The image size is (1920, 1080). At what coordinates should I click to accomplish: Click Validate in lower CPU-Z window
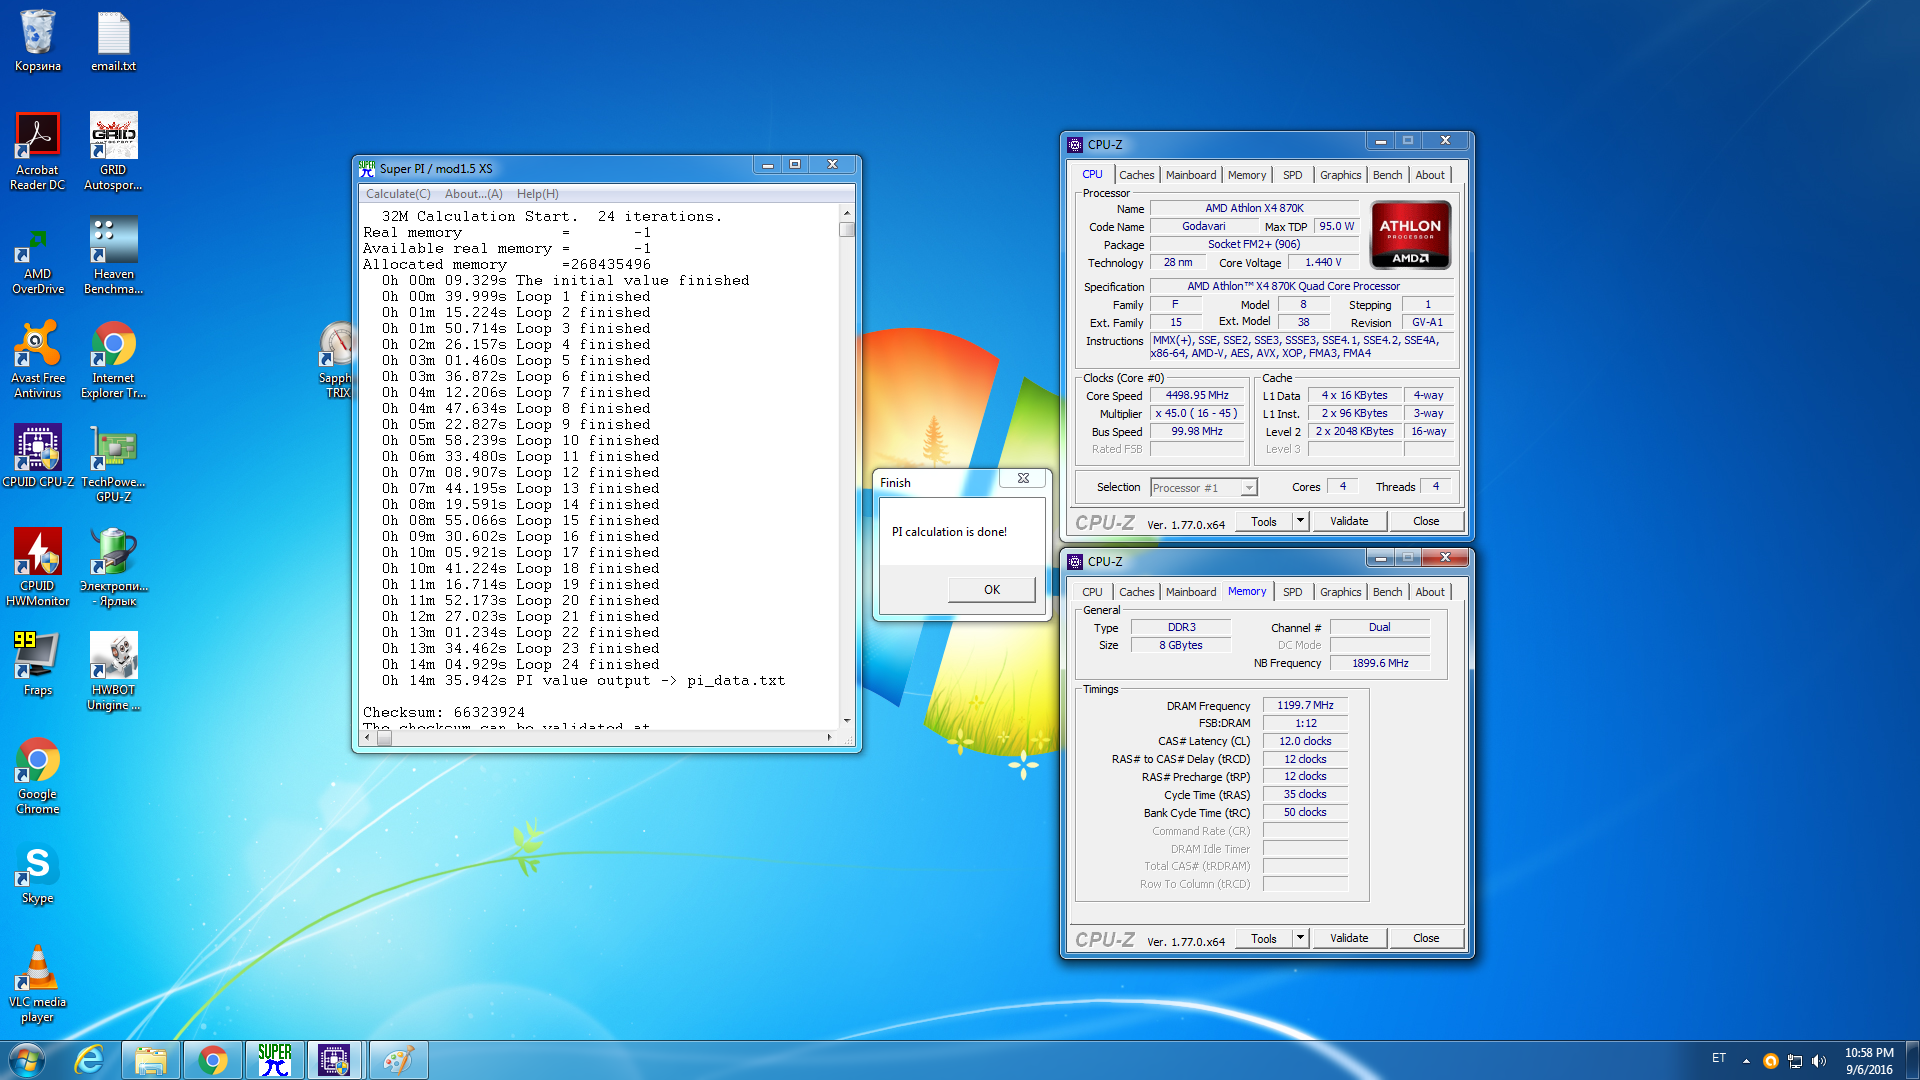[x=1349, y=938]
